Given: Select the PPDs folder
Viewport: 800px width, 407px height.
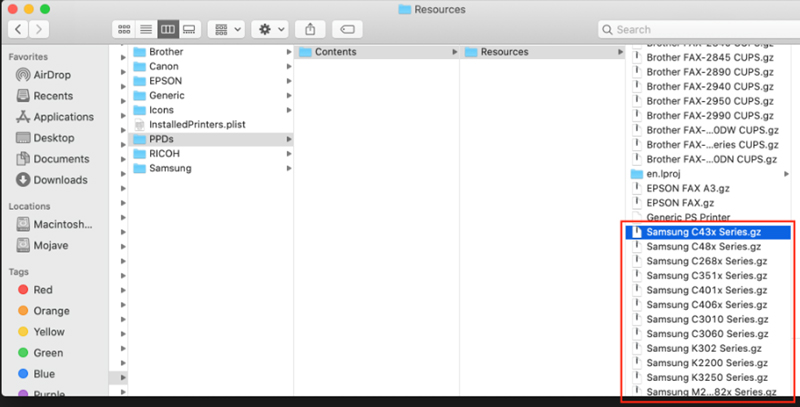Looking at the screenshot, I should (211, 139).
